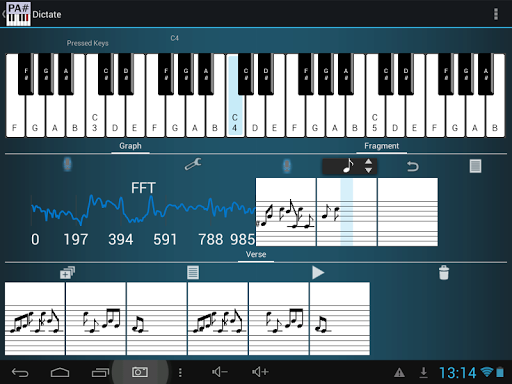Open the wrench settings icon
Viewport: 512px width, 384px height.
[193, 164]
